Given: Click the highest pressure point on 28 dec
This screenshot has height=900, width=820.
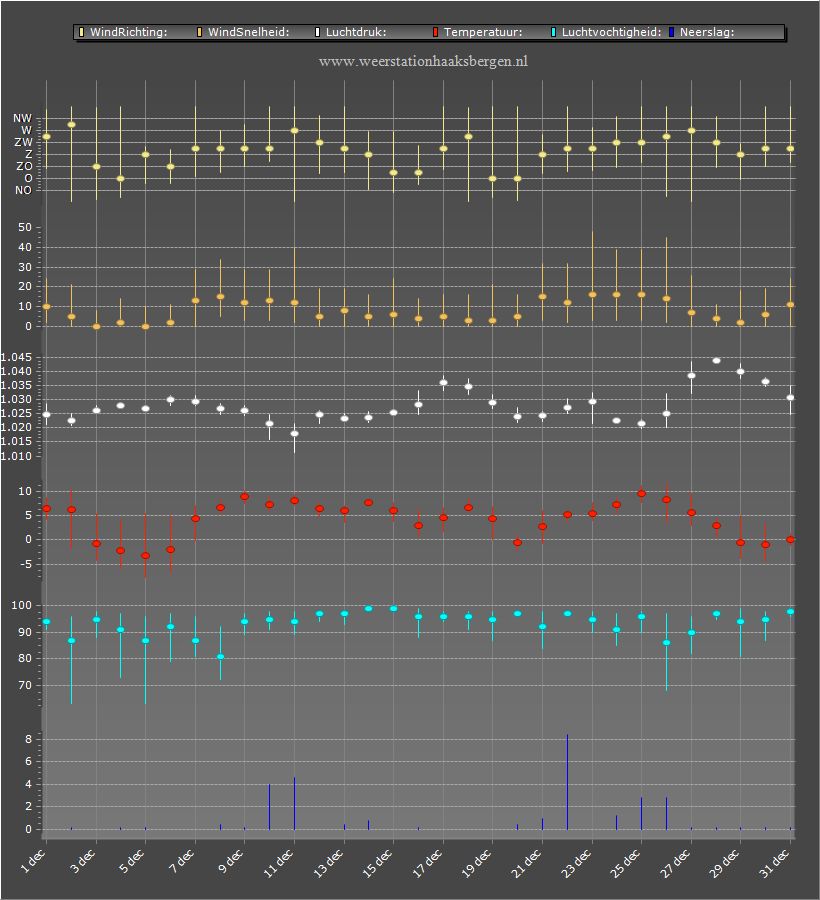Looking at the screenshot, I should pos(716,361).
